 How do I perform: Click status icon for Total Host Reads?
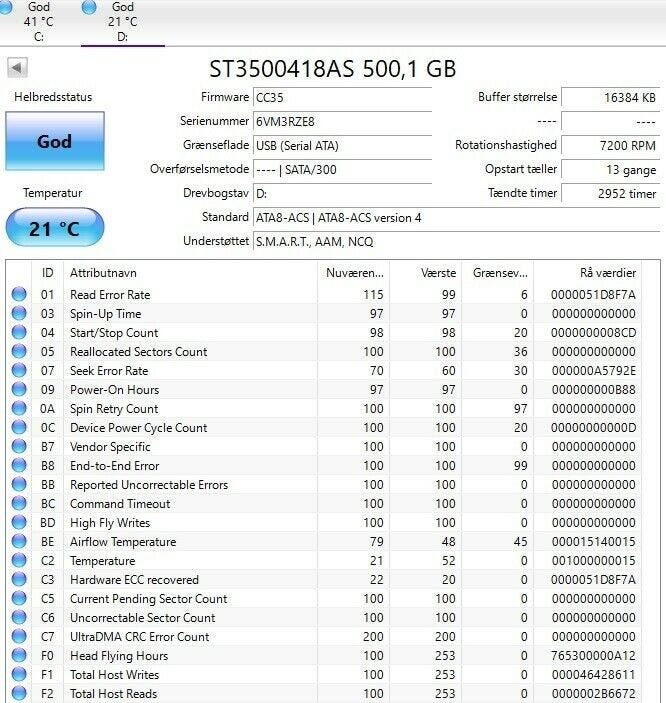click(19, 693)
